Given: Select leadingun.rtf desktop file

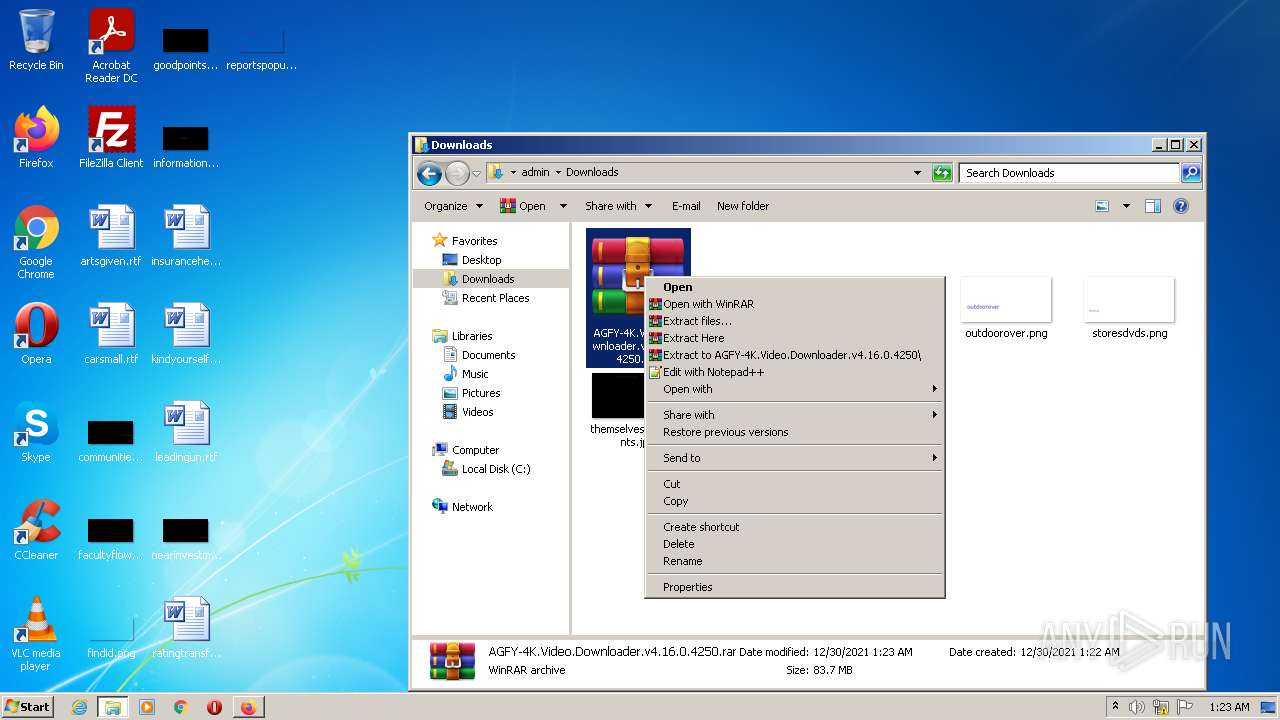Looking at the screenshot, I should [186, 432].
